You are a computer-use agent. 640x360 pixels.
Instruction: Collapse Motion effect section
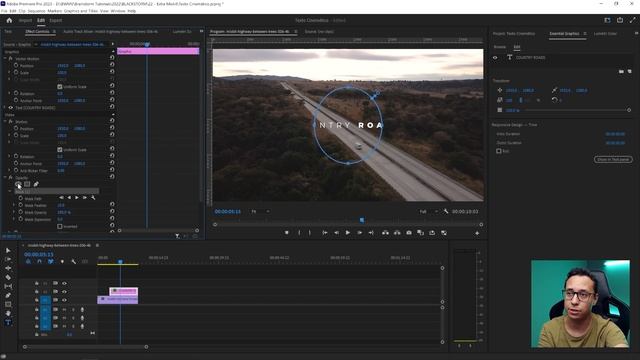(x=5, y=122)
